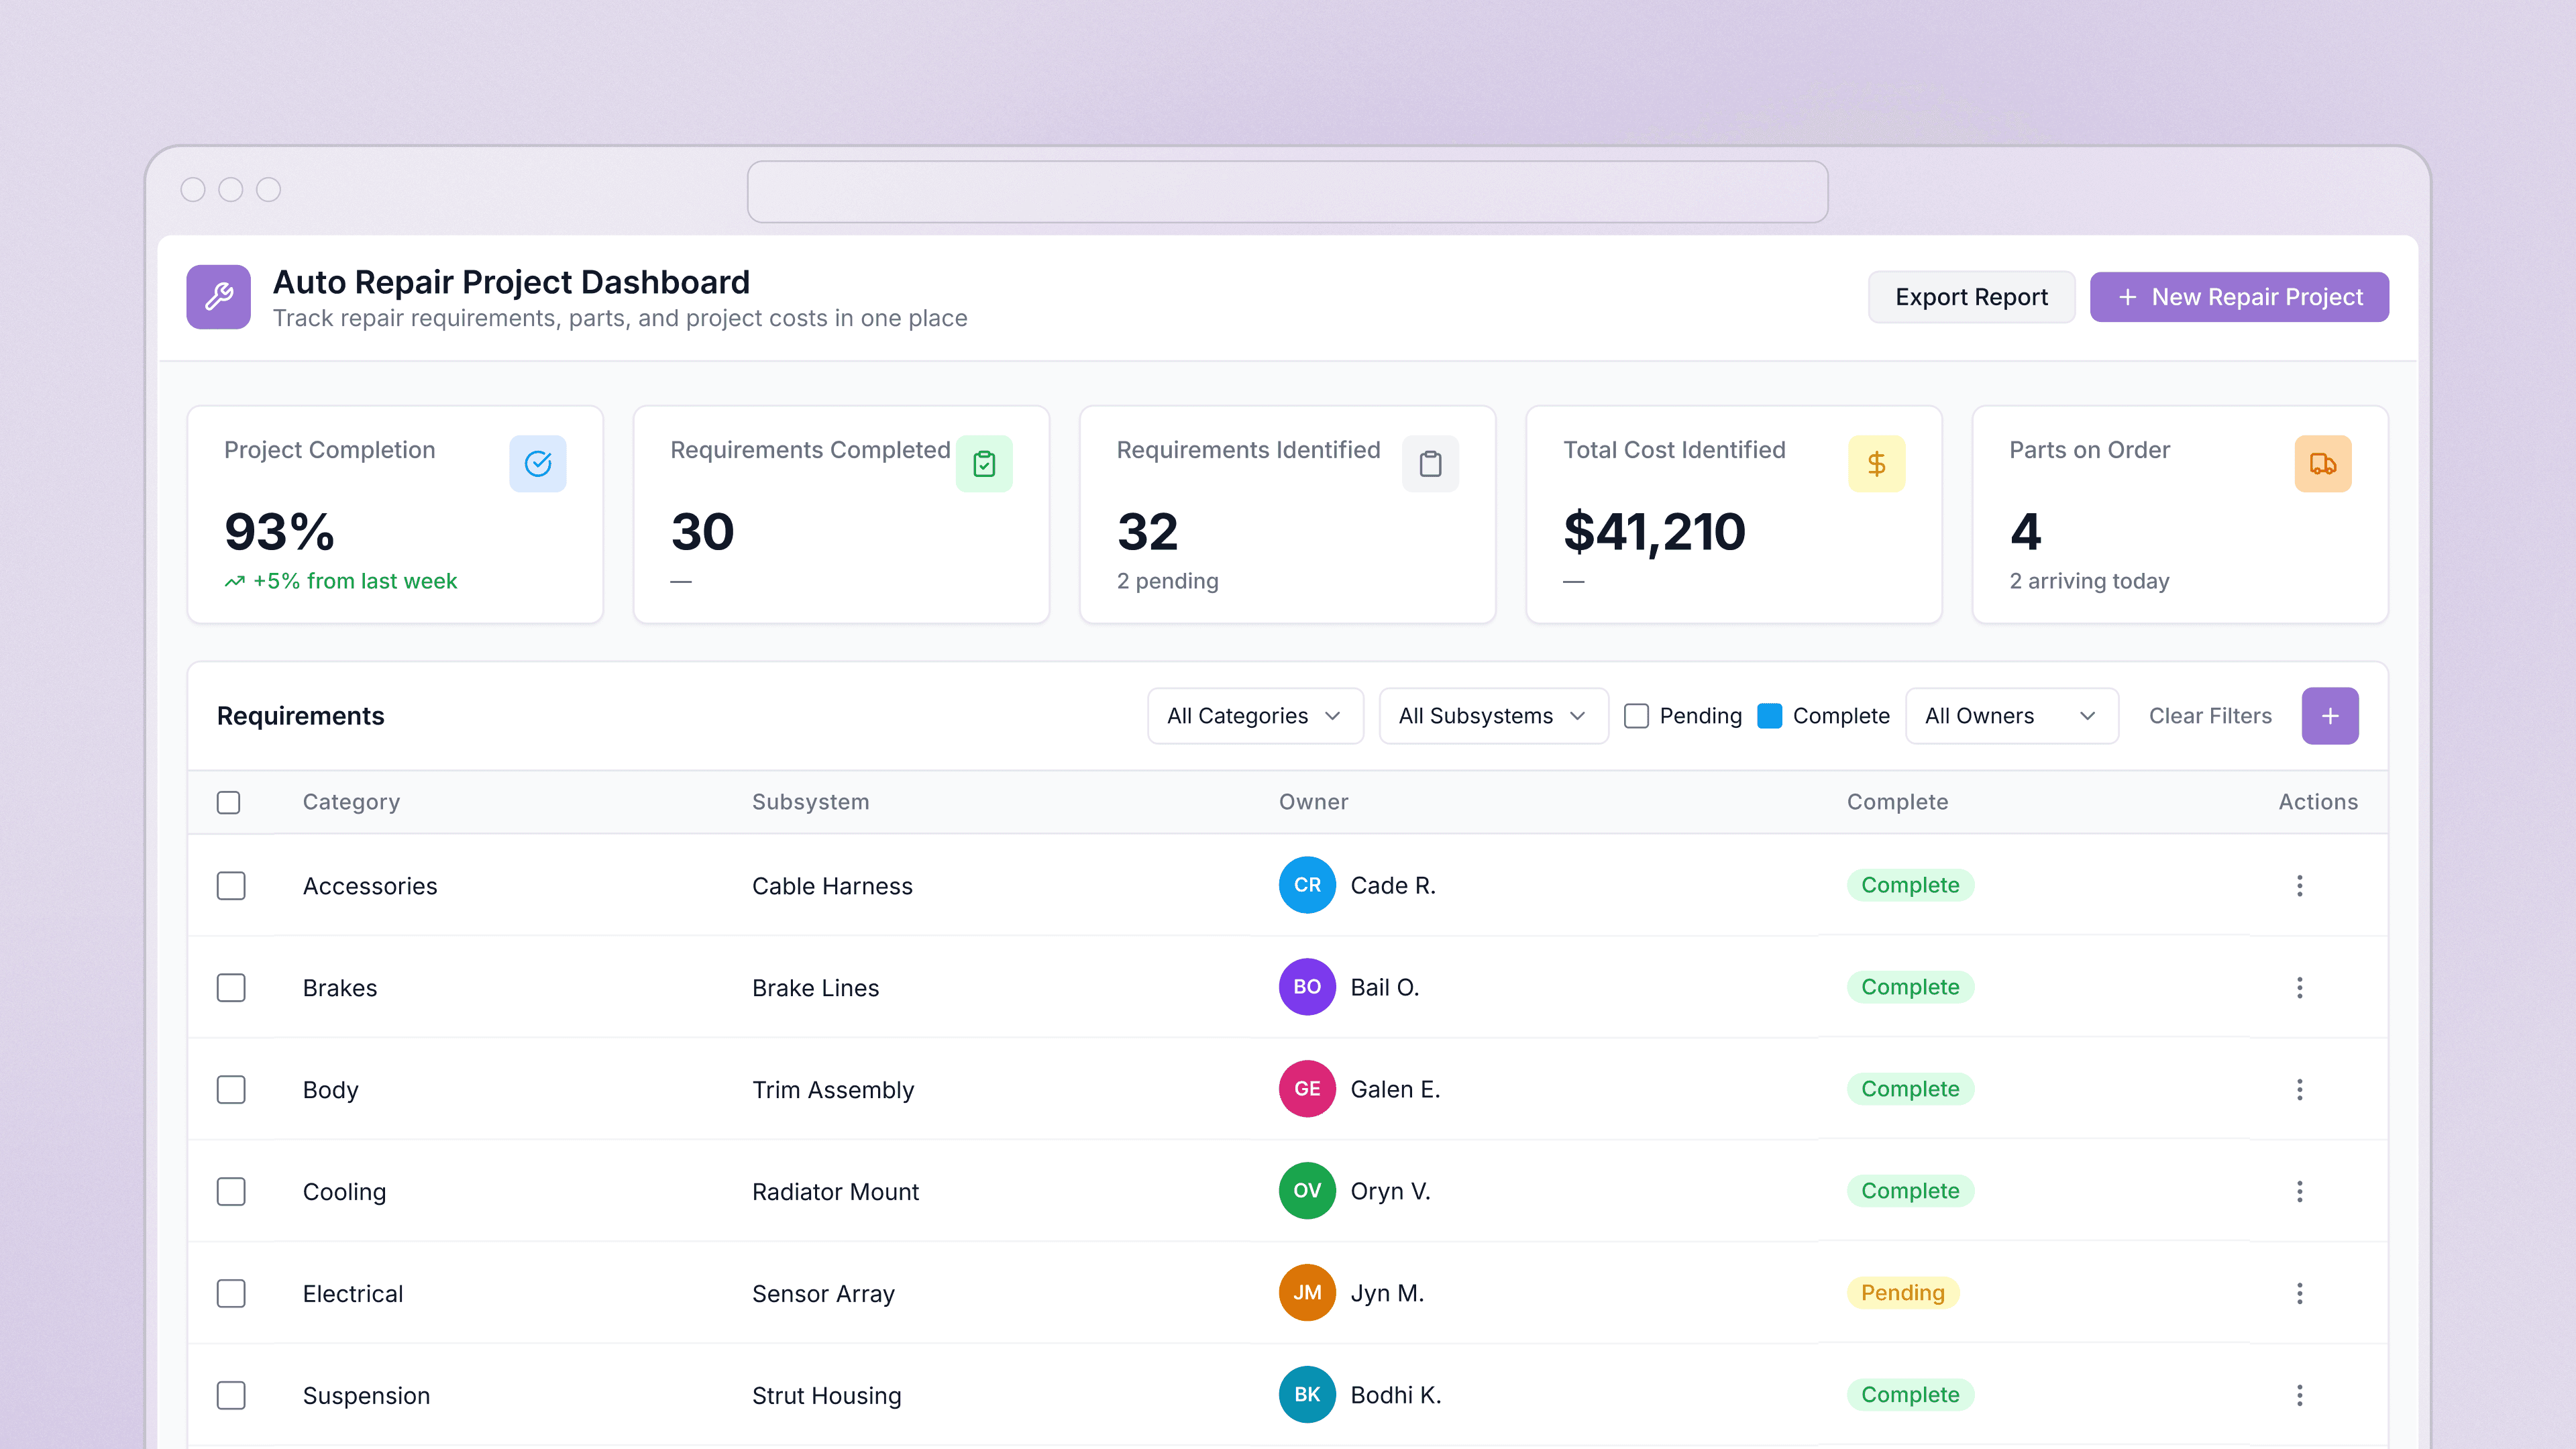
Task: Sort by the Complete column header
Action: pos(1897,802)
